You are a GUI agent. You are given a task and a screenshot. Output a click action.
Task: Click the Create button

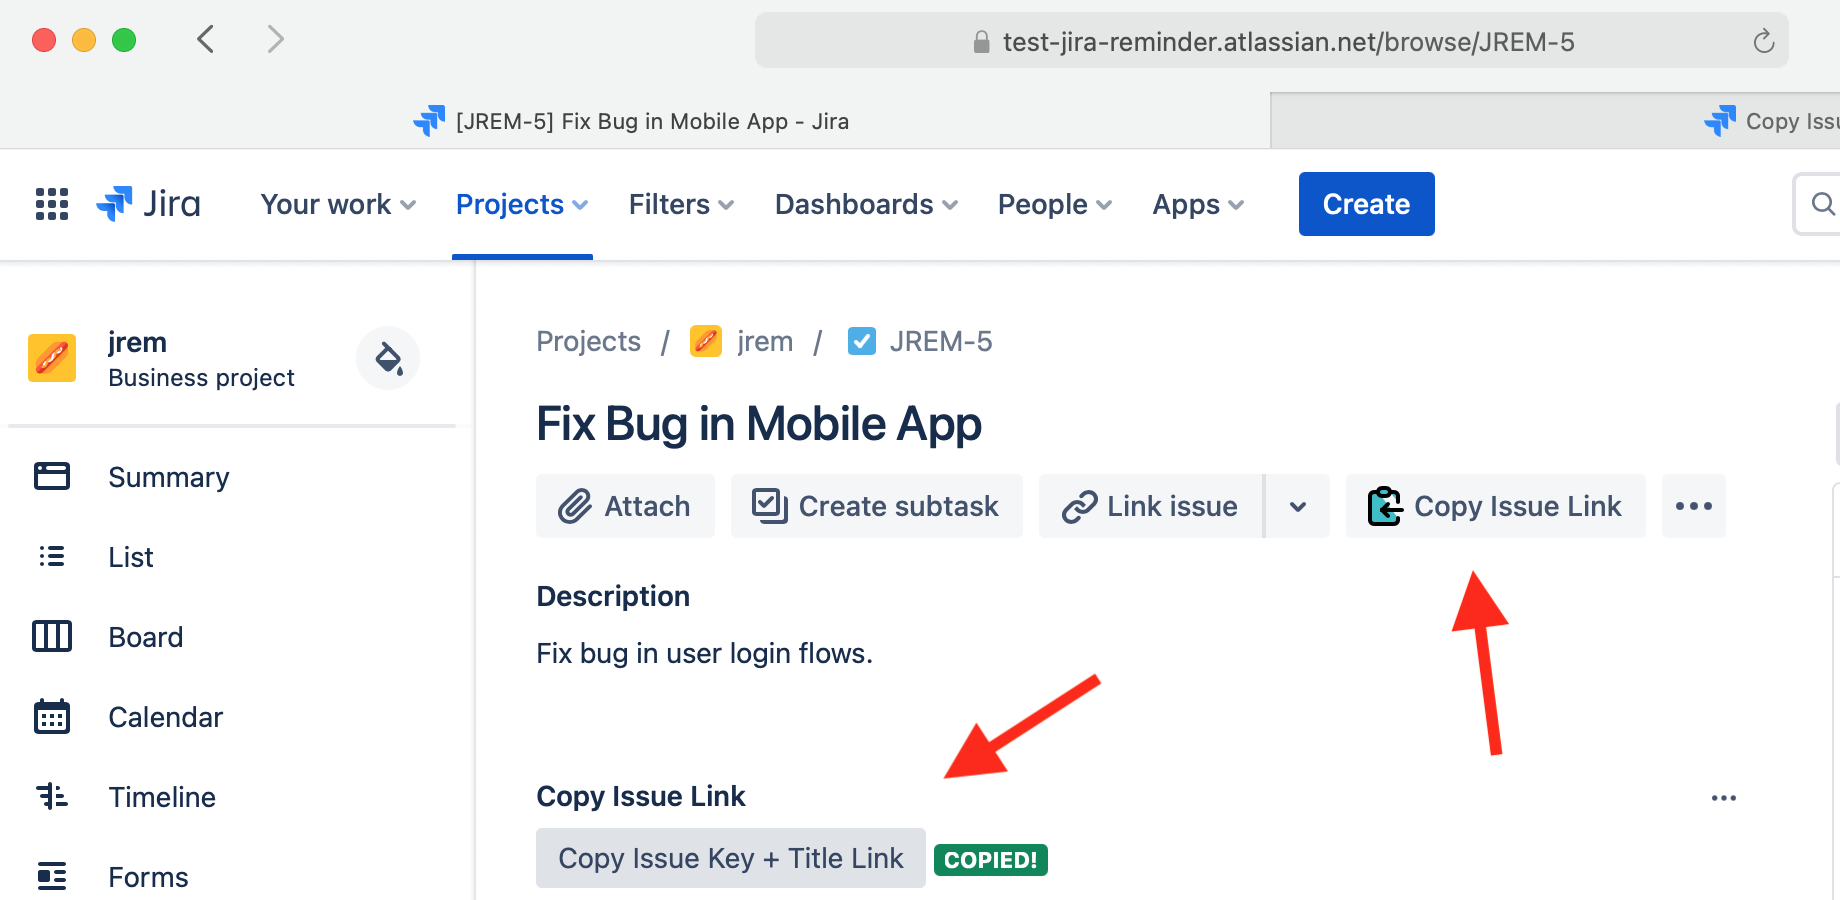[x=1366, y=204]
